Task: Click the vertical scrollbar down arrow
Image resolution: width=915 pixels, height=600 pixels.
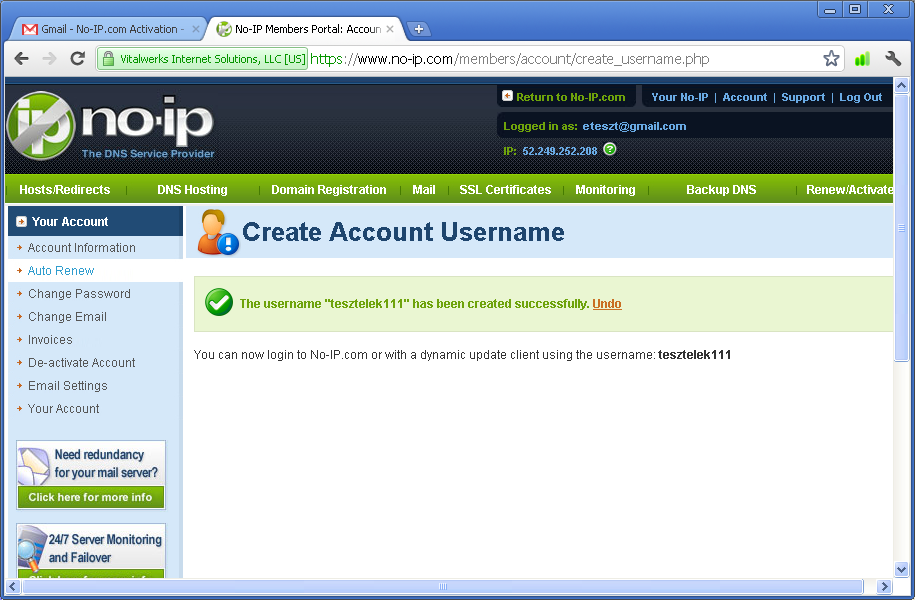Action: coord(901,569)
